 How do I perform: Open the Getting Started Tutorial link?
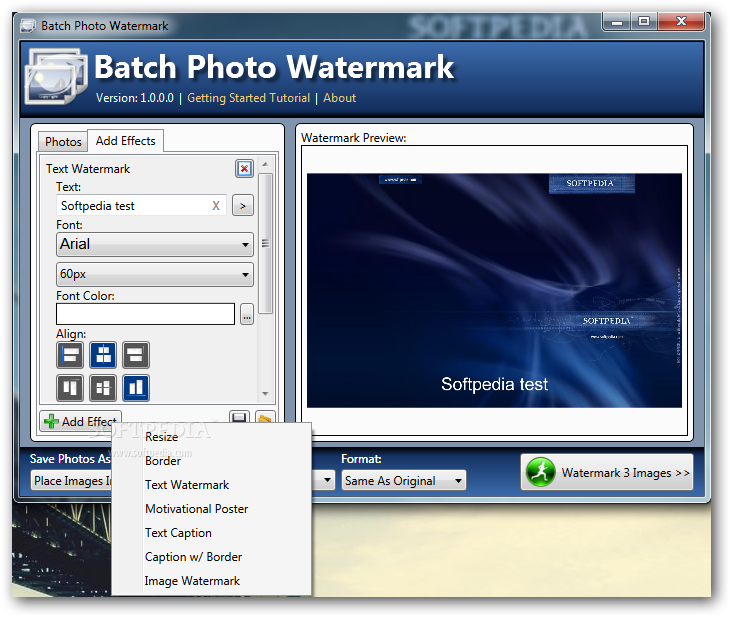pyautogui.click(x=248, y=98)
